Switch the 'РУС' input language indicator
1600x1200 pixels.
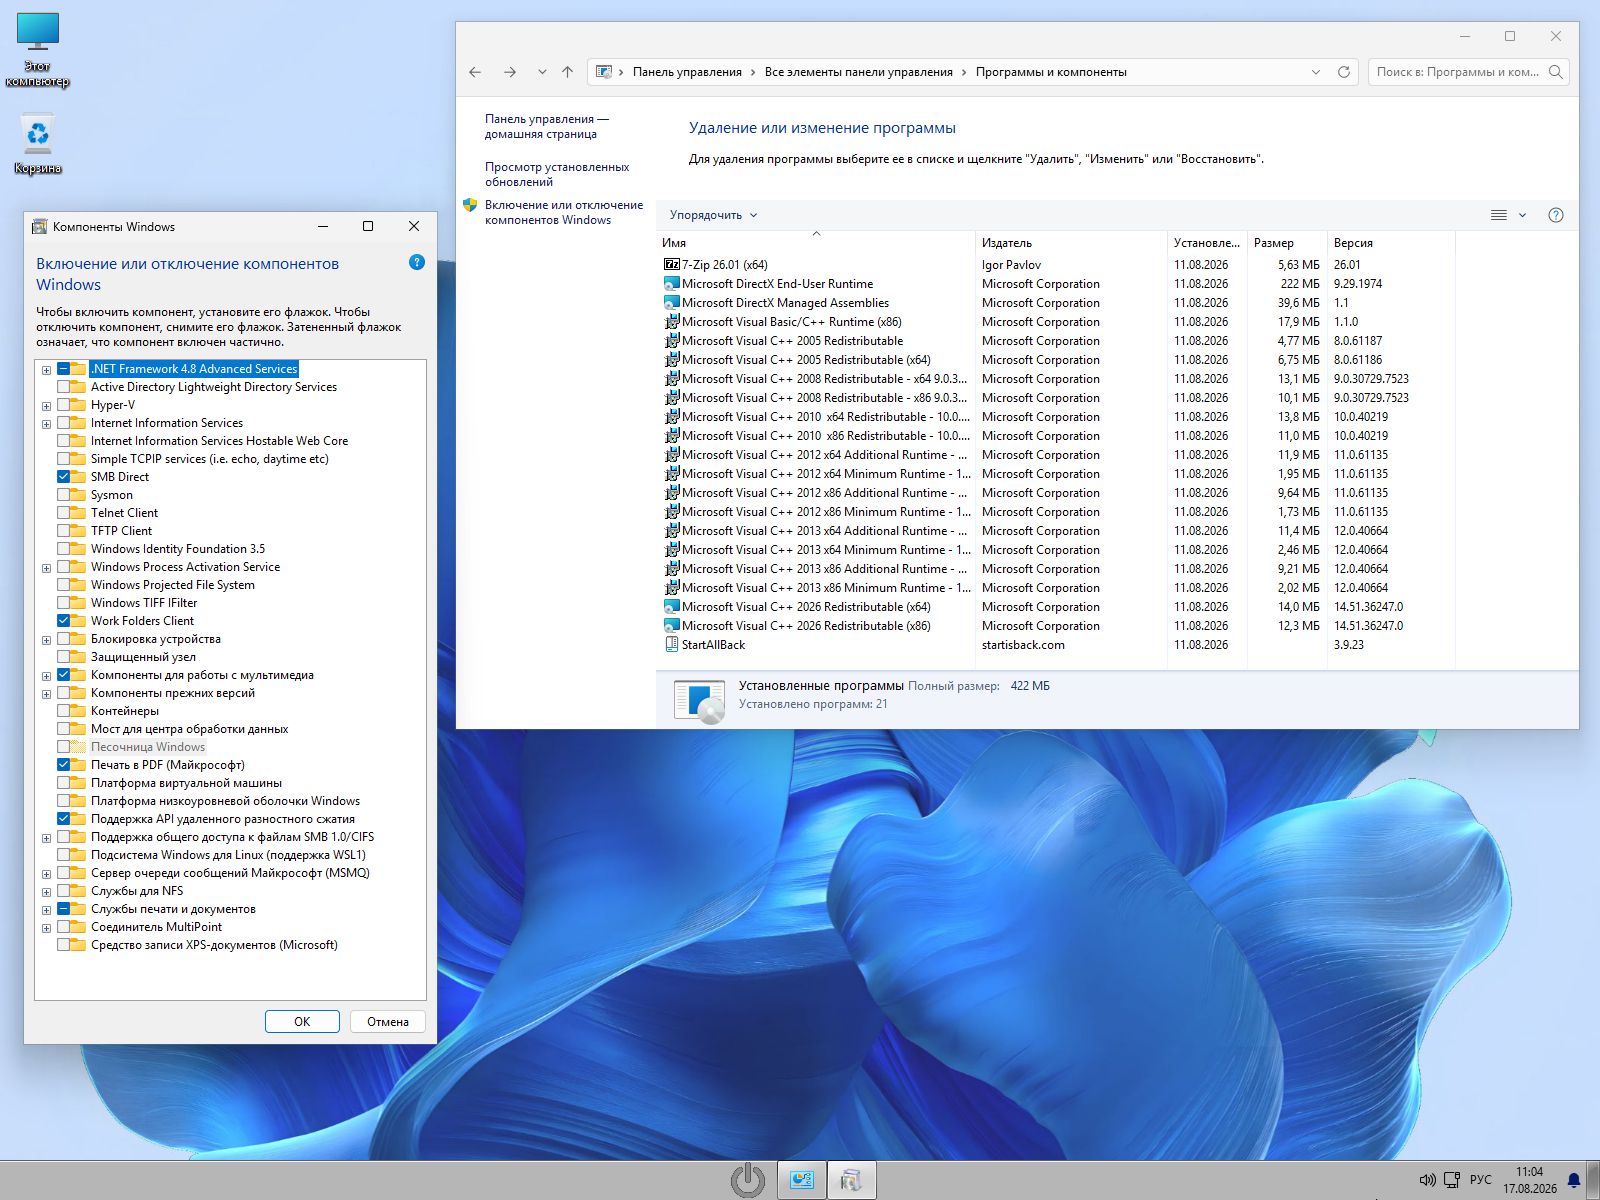1481,1180
